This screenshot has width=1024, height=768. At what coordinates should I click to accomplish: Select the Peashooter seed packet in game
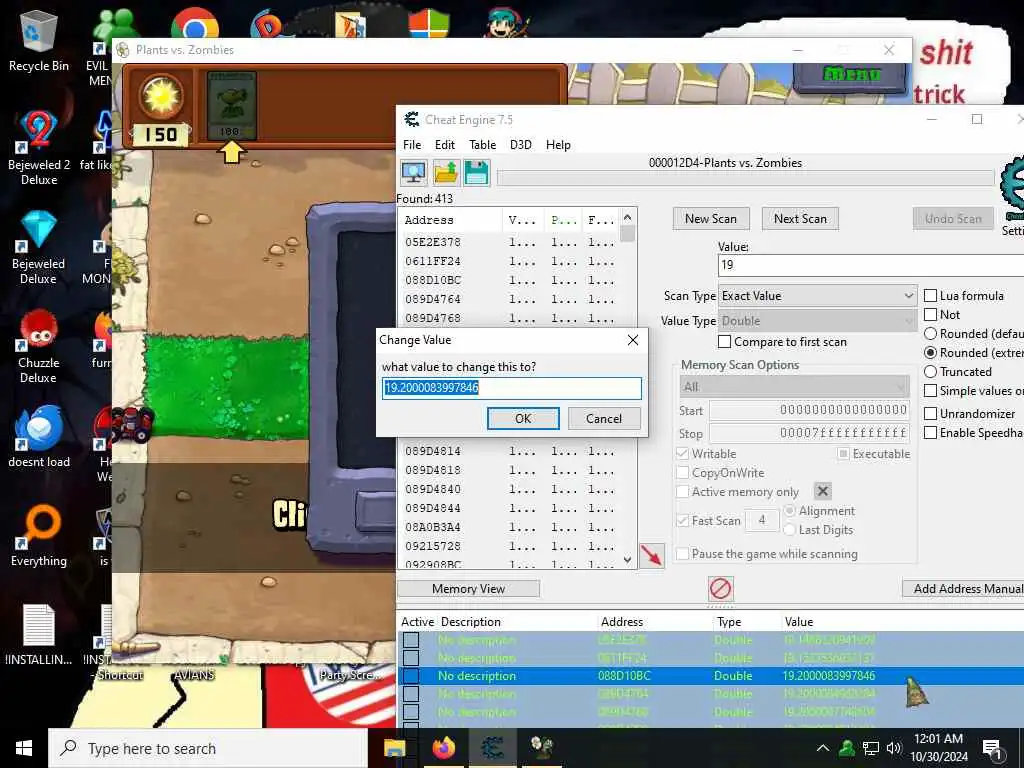(232, 105)
